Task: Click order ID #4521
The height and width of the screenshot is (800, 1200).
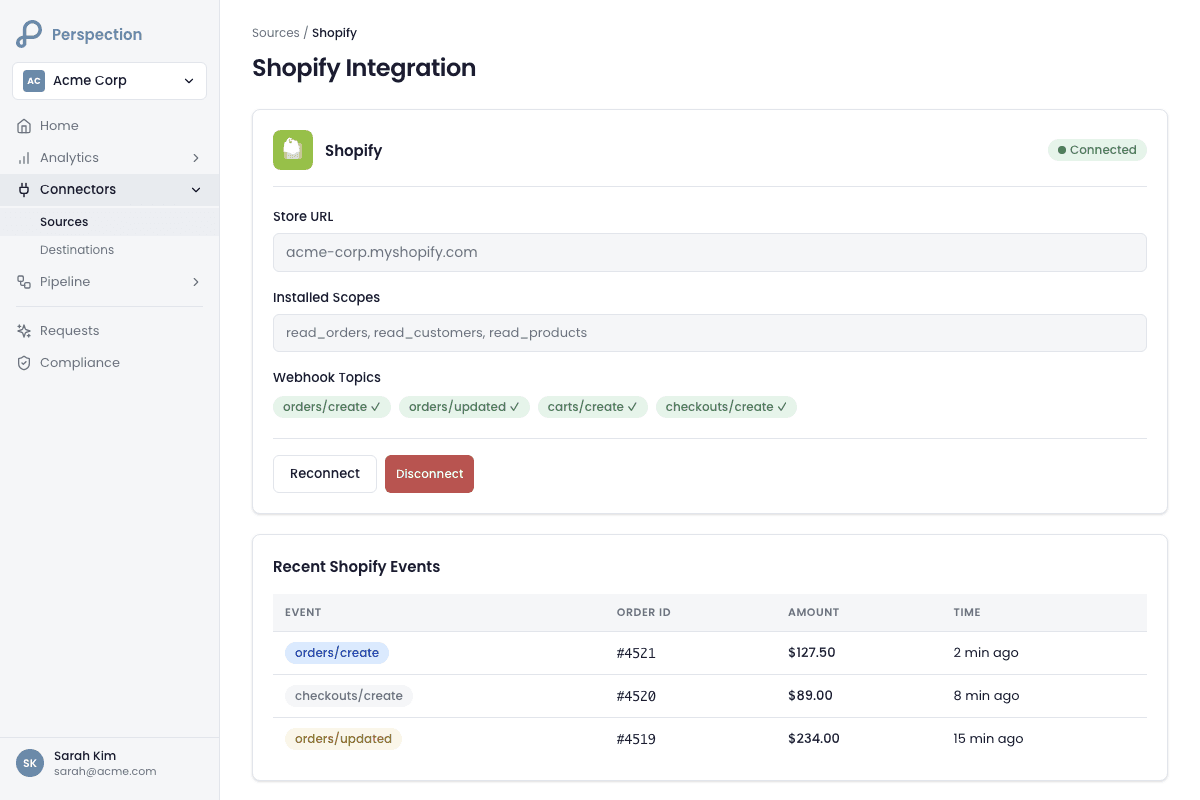Action: pyautogui.click(x=636, y=653)
